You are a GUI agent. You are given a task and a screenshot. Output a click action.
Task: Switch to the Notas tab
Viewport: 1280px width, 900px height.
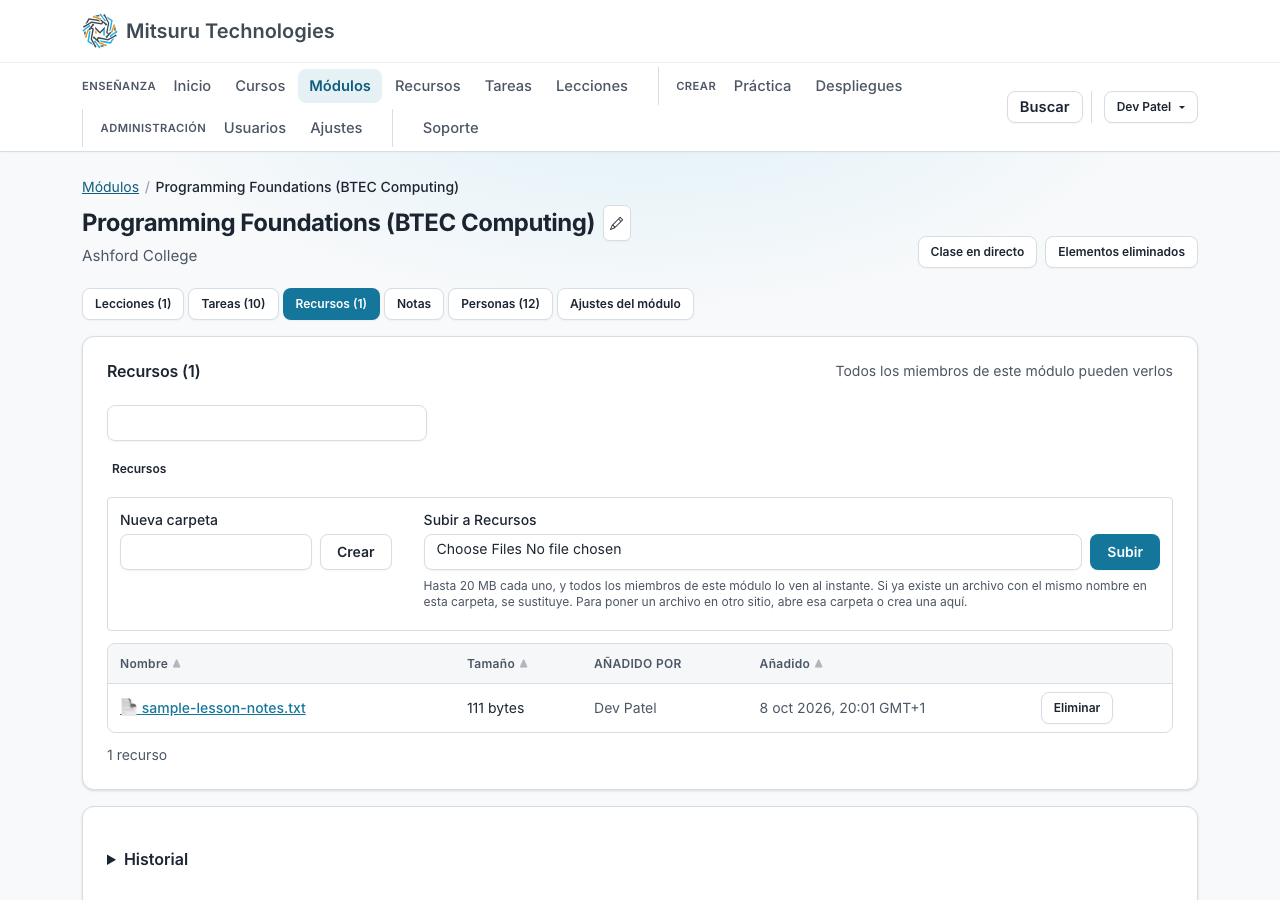414,304
